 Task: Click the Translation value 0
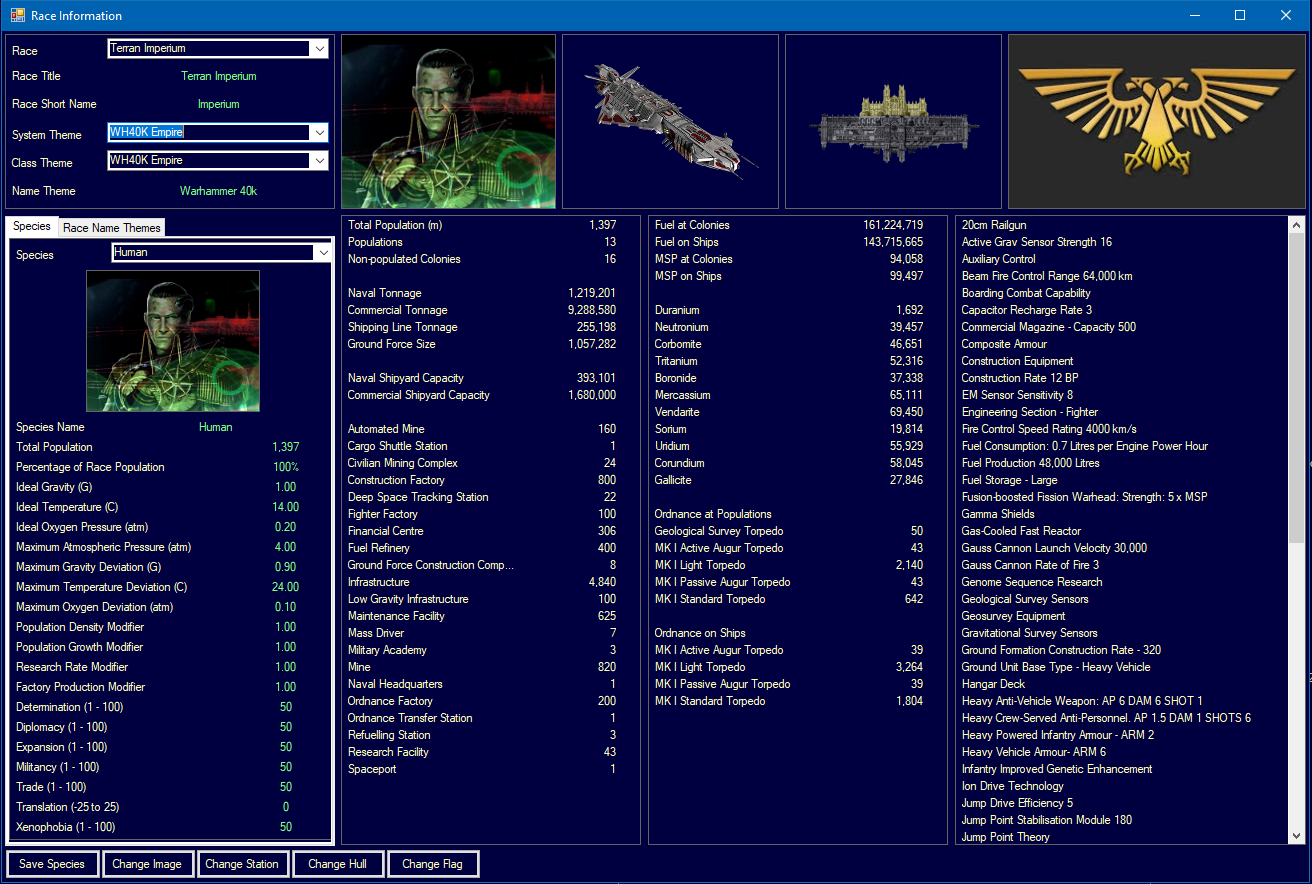click(286, 807)
